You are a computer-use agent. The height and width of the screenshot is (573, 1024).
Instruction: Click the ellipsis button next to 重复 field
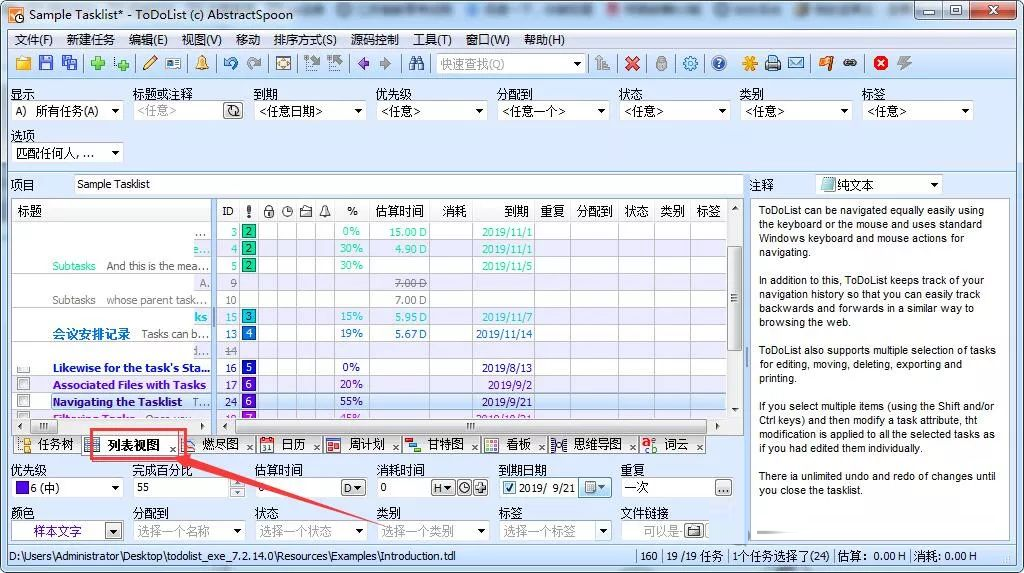[723, 488]
